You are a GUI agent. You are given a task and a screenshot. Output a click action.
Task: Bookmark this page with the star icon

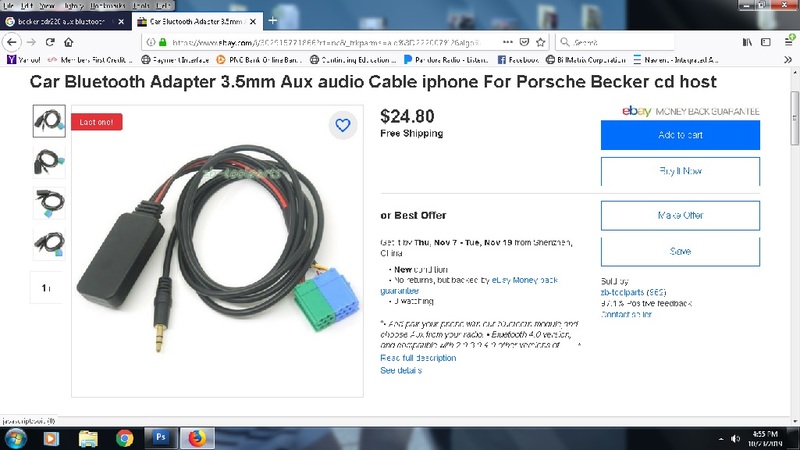[x=540, y=42]
